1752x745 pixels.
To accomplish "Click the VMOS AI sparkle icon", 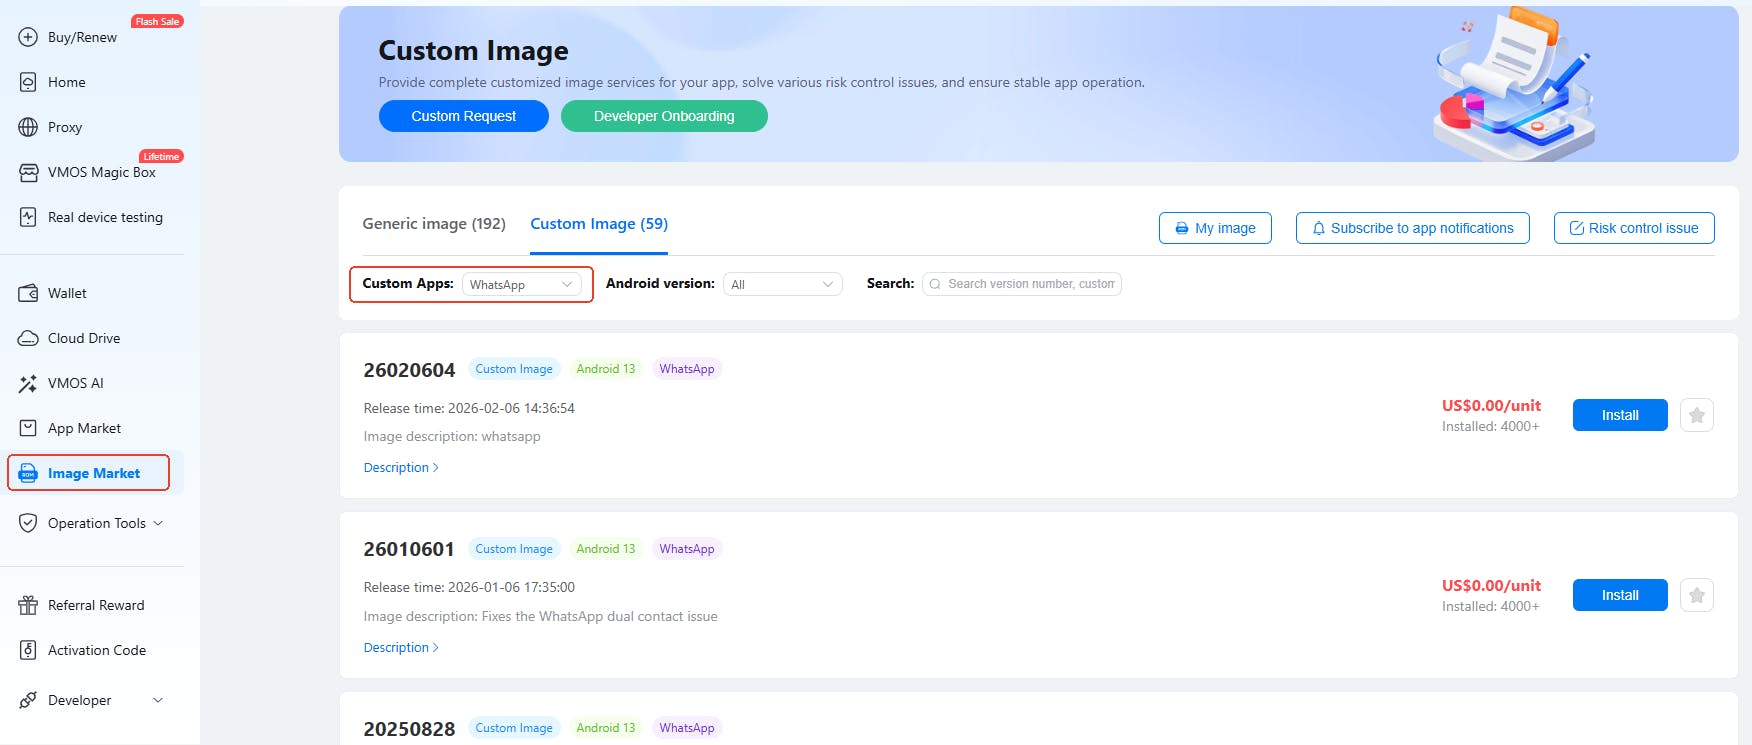I will click(28, 383).
